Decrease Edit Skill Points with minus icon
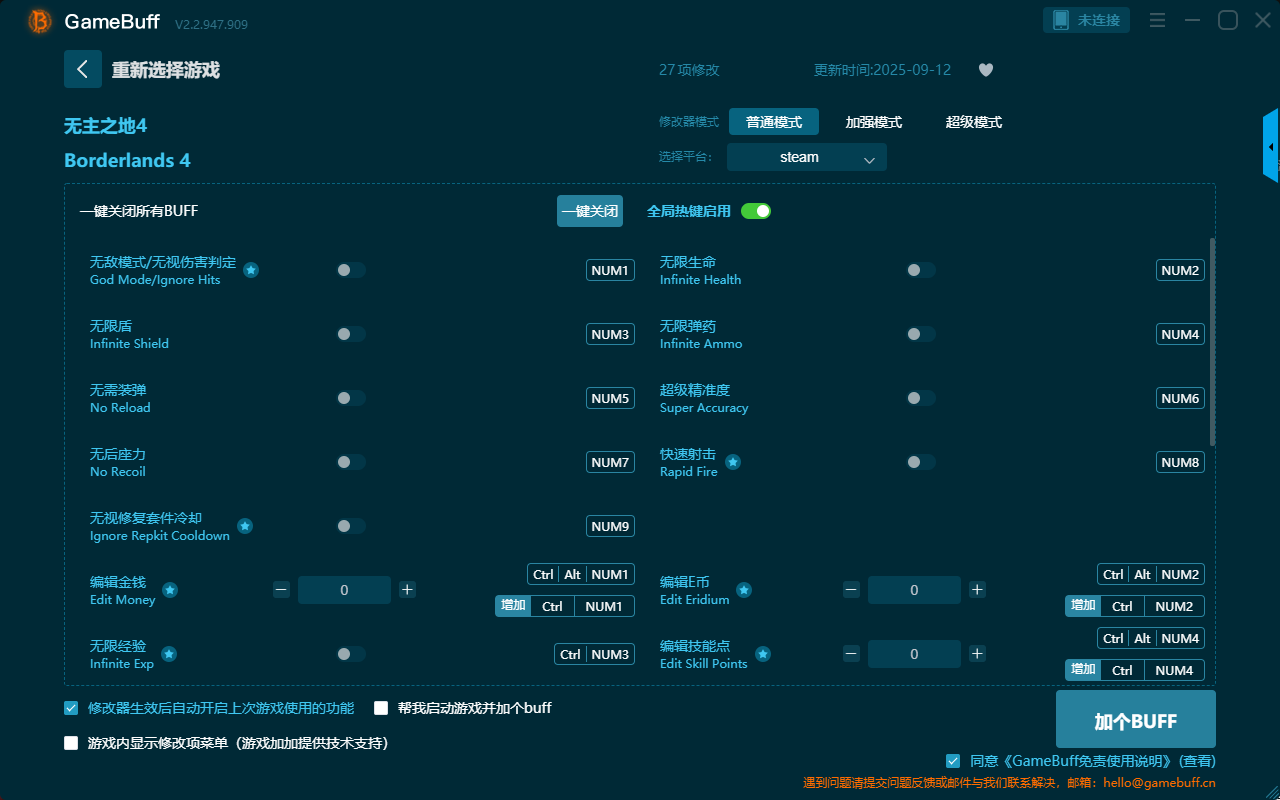The width and height of the screenshot is (1280, 800). click(x=851, y=654)
